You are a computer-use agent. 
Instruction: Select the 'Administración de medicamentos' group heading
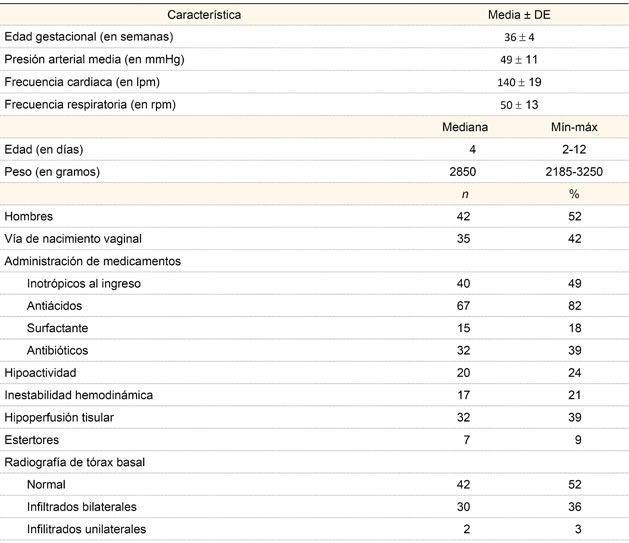coord(93,261)
